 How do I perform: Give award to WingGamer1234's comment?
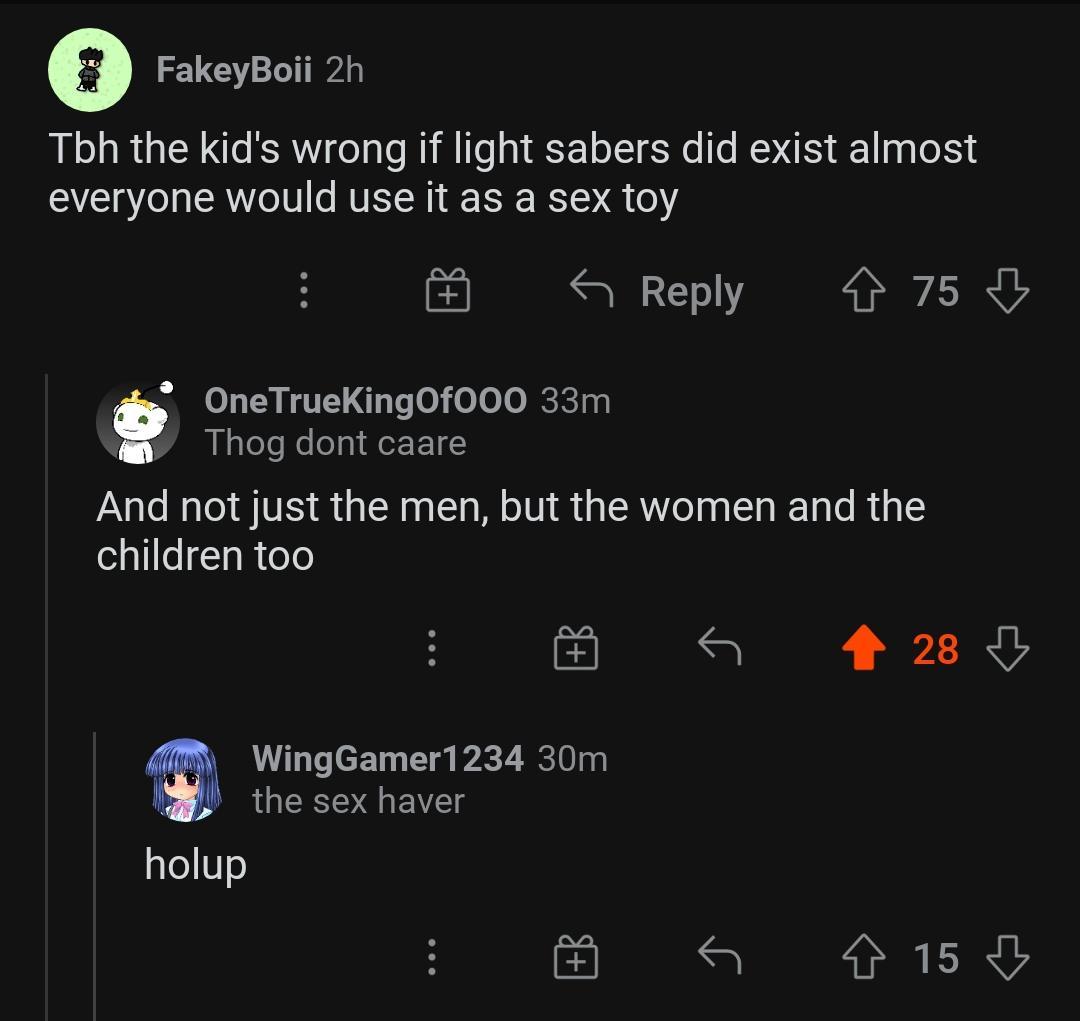click(575, 957)
